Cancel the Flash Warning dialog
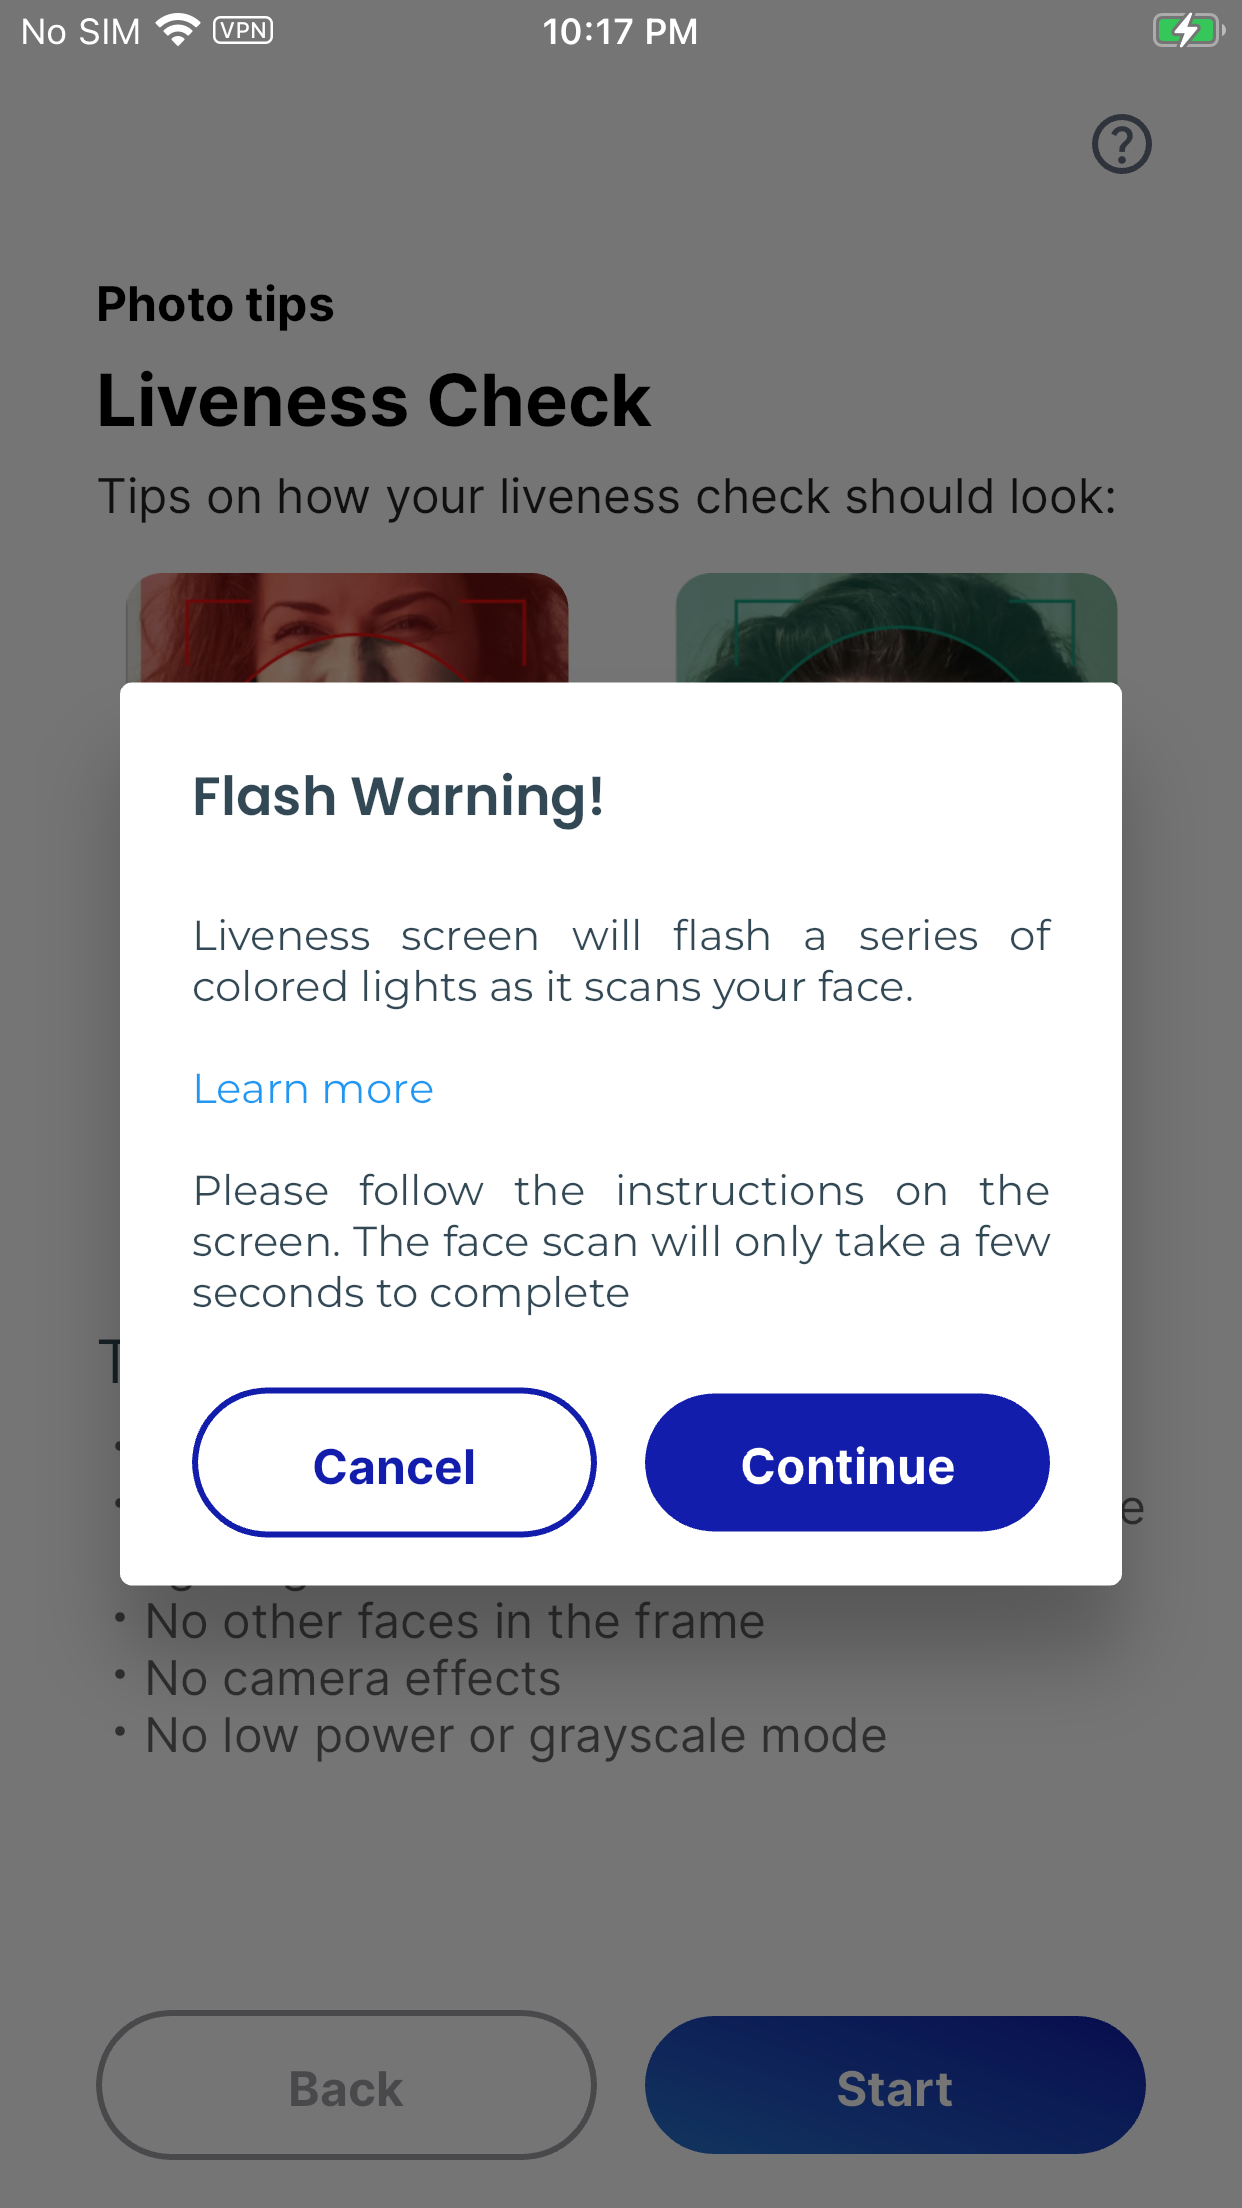Screen dimensions: 1242x2208 [394, 1463]
